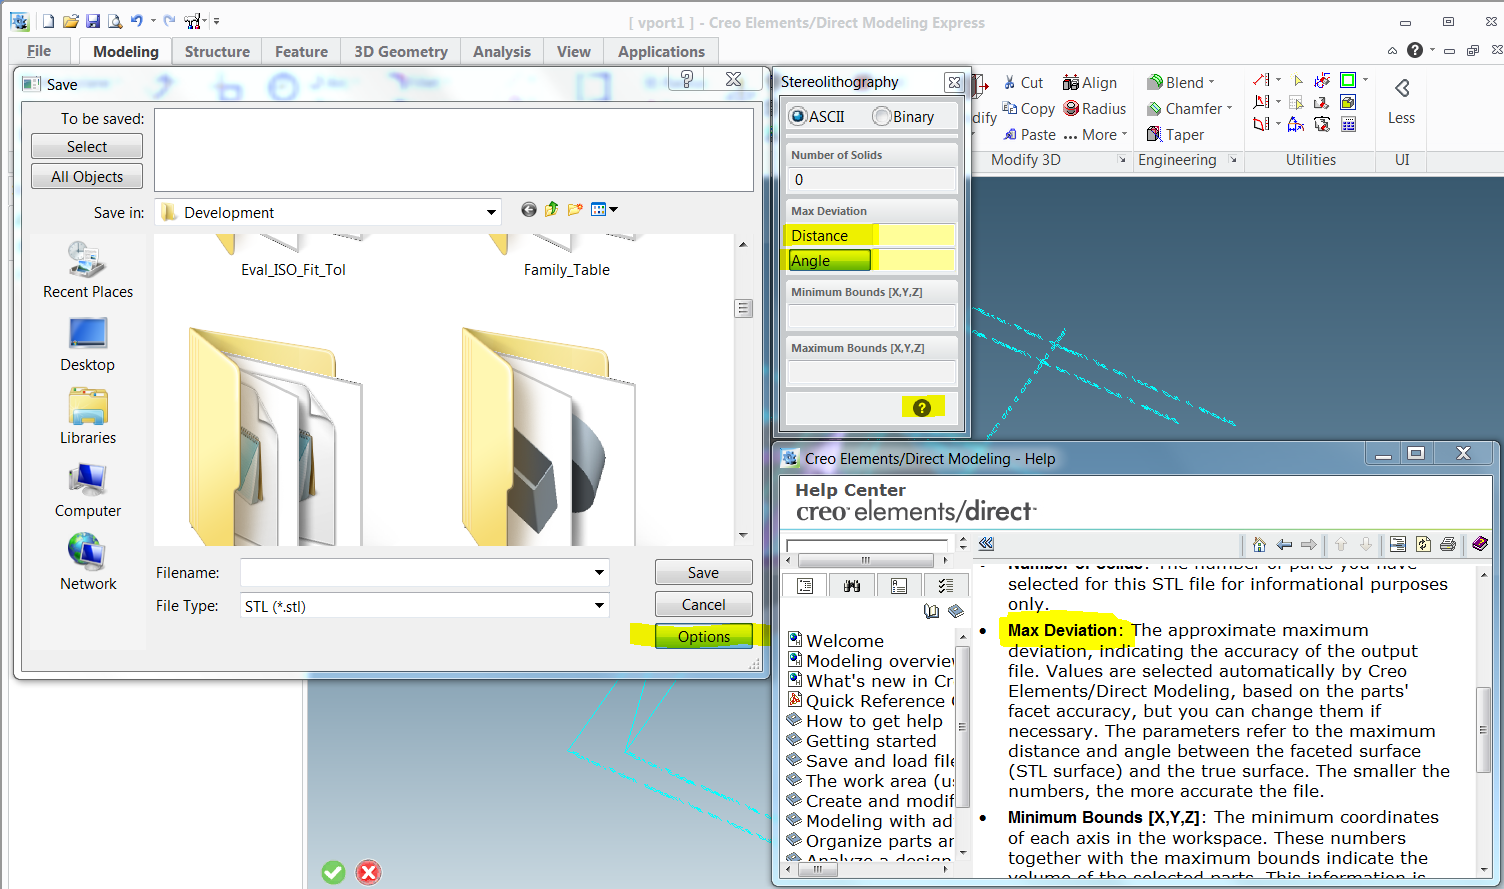This screenshot has height=889, width=1504.
Task: Create a new file from quick access toolbar
Action: 48,21
